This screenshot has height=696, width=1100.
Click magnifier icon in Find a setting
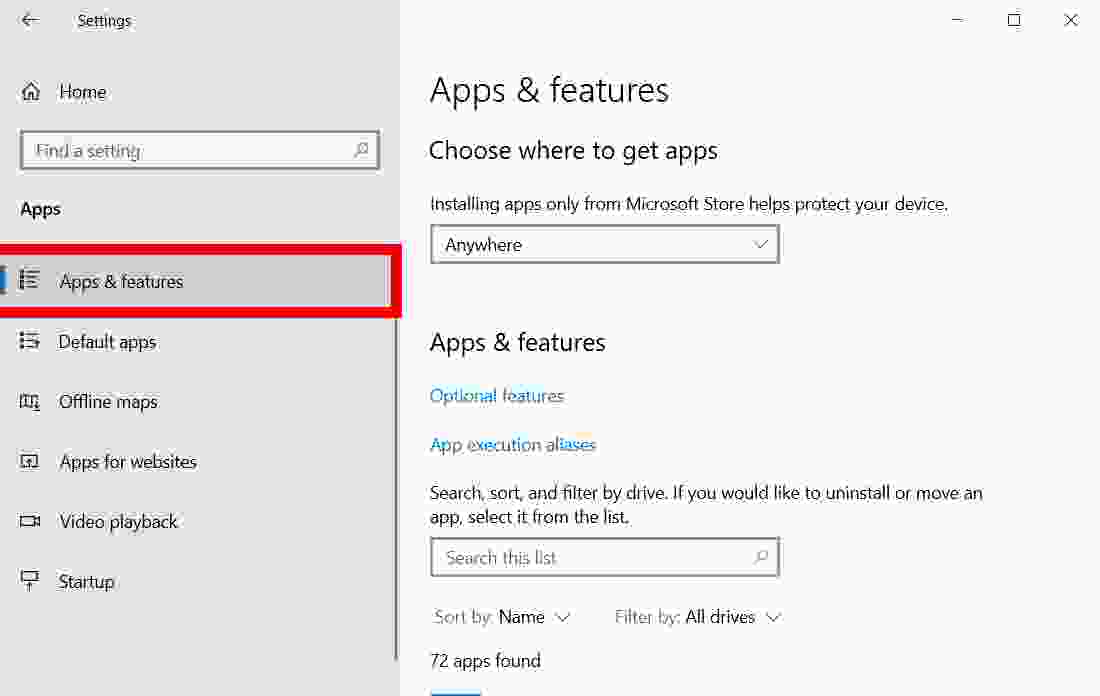[x=361, y=149]
